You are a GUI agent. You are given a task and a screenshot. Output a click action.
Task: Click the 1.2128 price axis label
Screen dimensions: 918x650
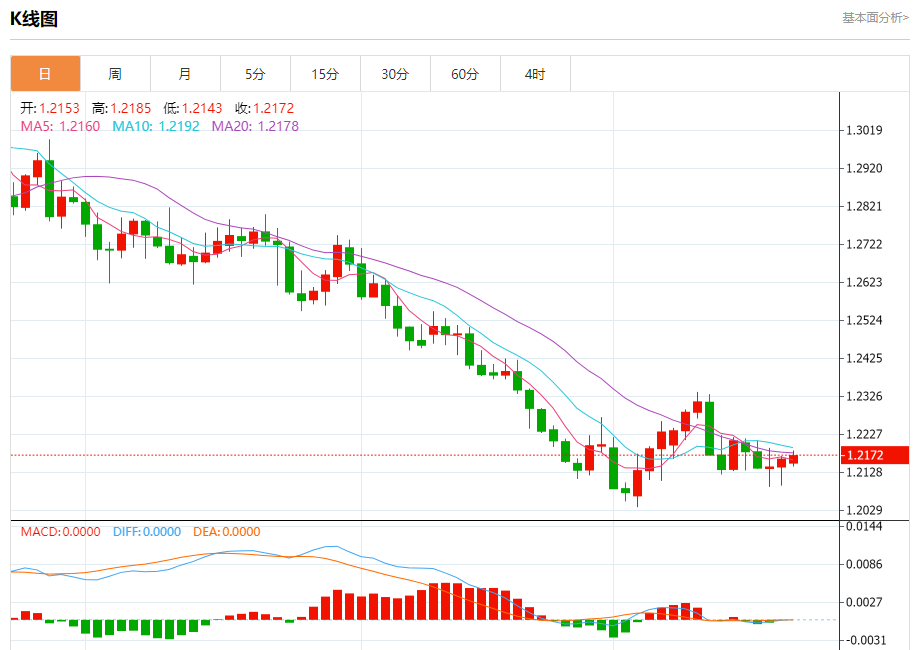[x=864, y=472]
